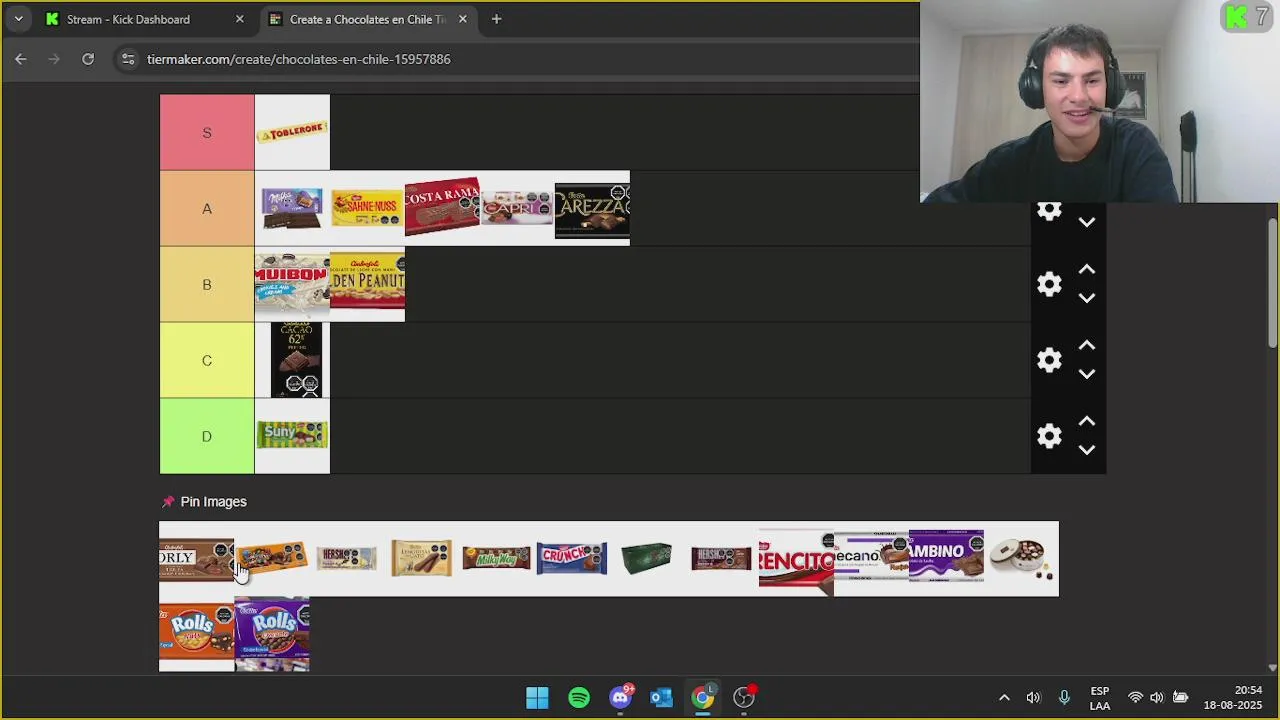Select the Toblerone image in S tier
The width and height of the screenshot is (1280, 720).
pyautogui.click(x=292, y=132)
